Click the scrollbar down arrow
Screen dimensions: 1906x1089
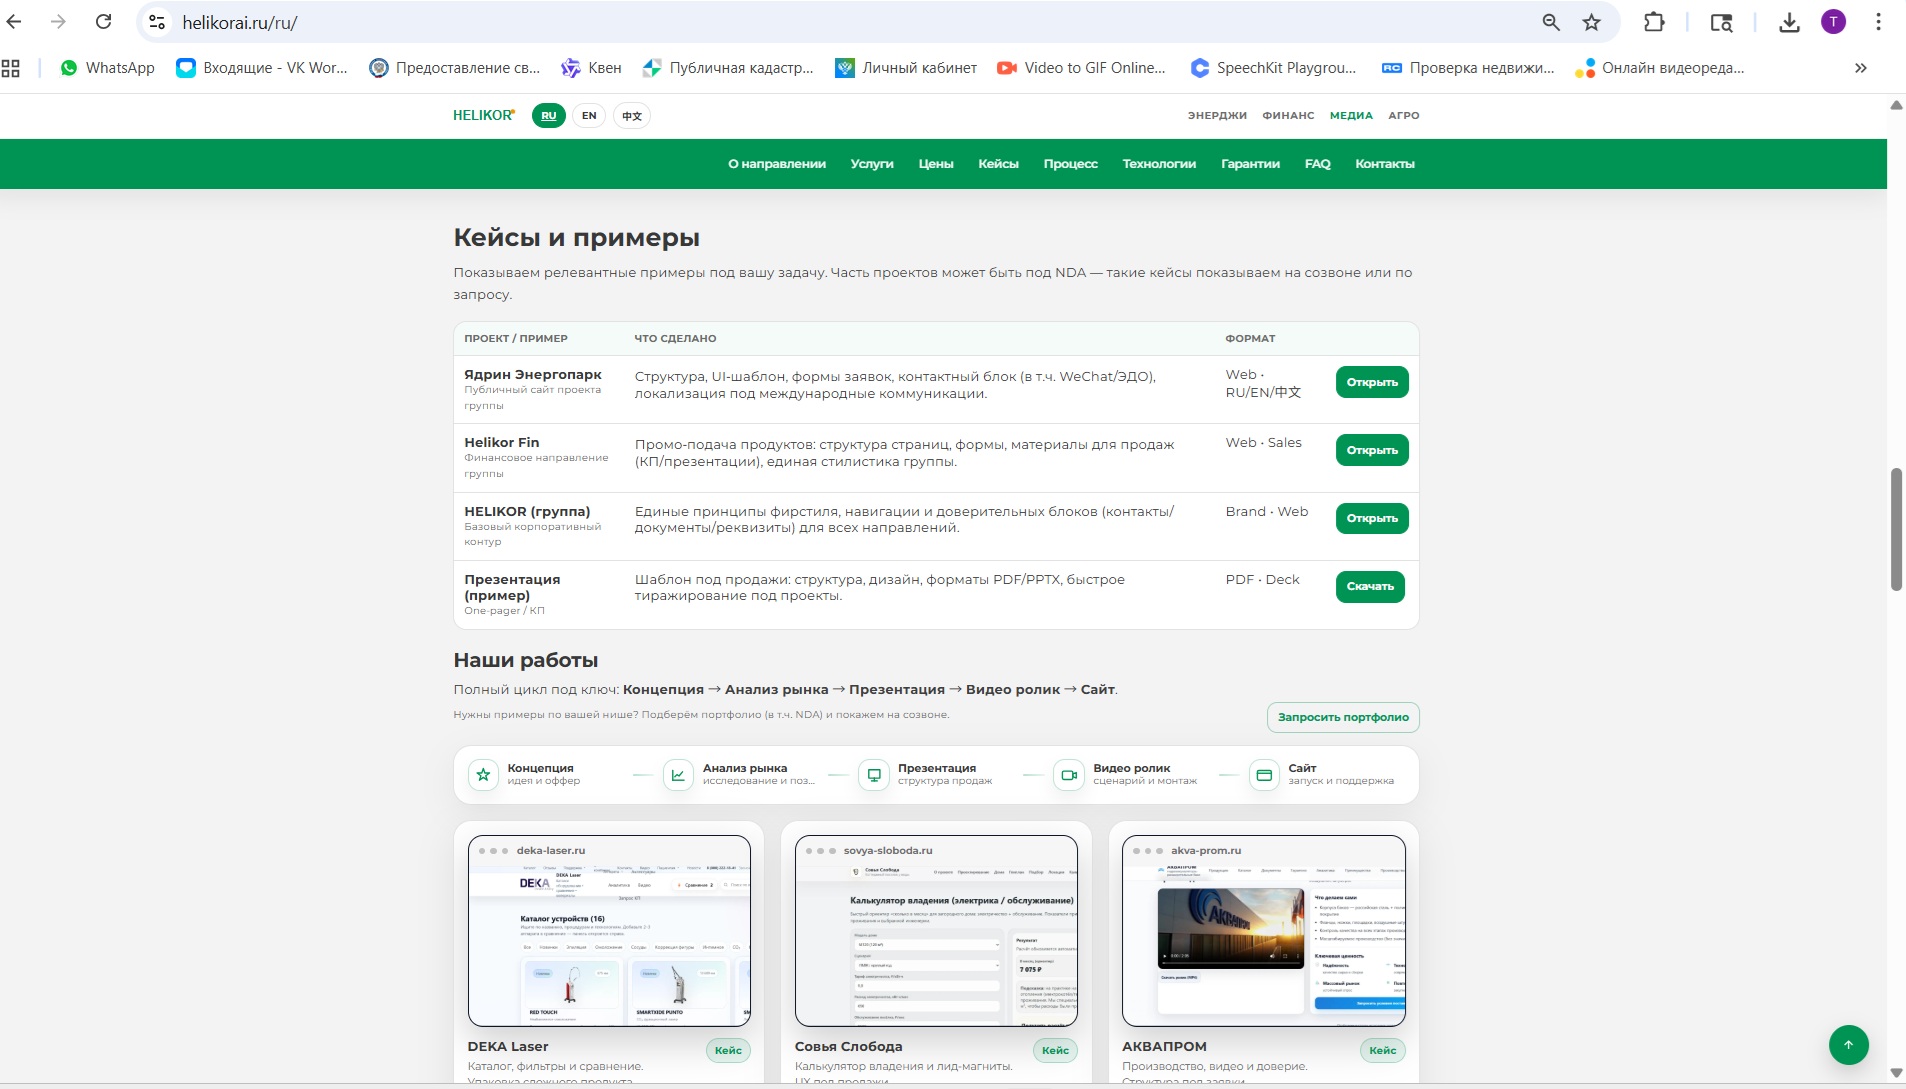[1896, 1073]
